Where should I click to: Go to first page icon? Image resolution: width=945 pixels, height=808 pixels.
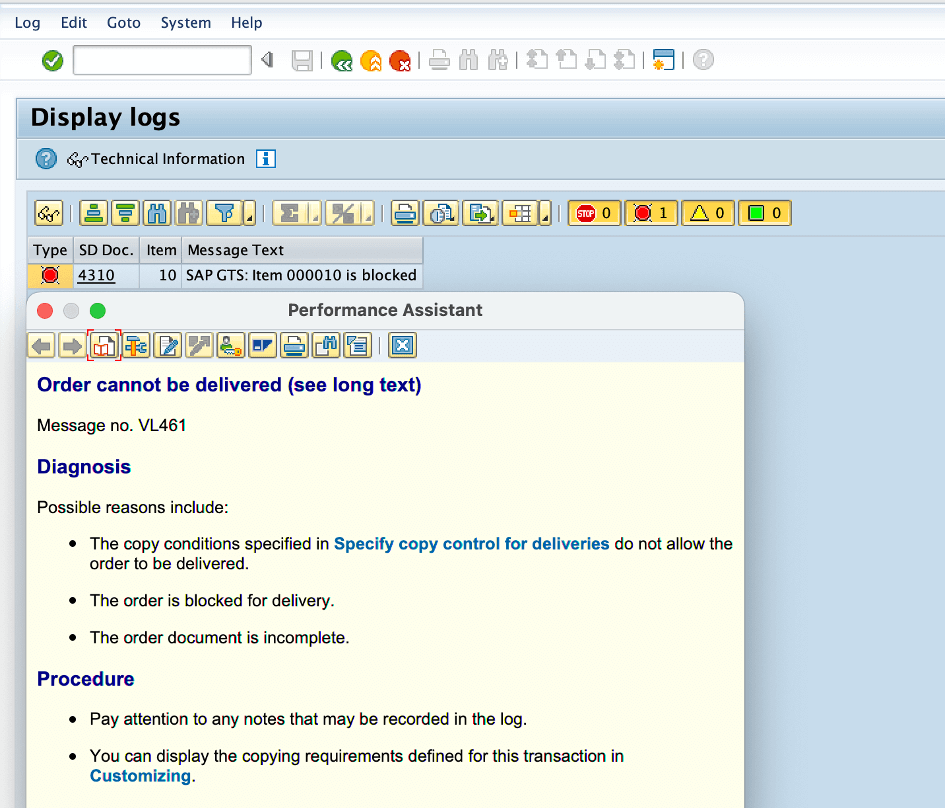537,60
